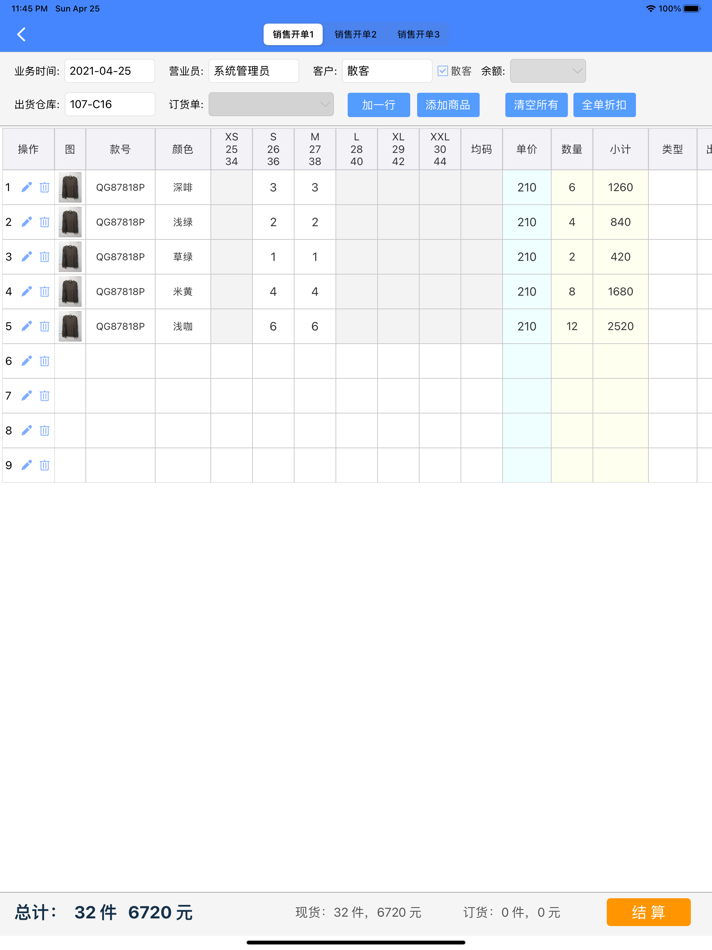Screen dimensions: 712x950
Task: Edit row 2 with the pencil icon
Action: 27,222
